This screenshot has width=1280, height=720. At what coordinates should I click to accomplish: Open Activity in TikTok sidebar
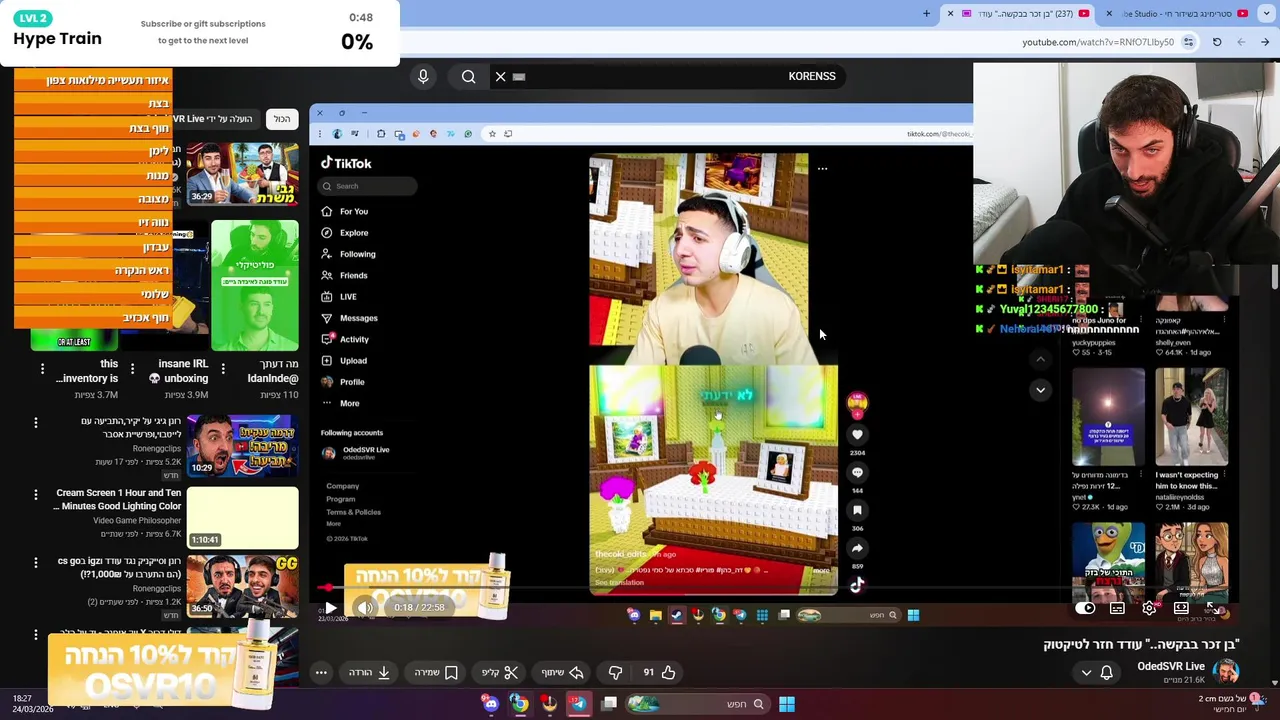coord(346,339)
